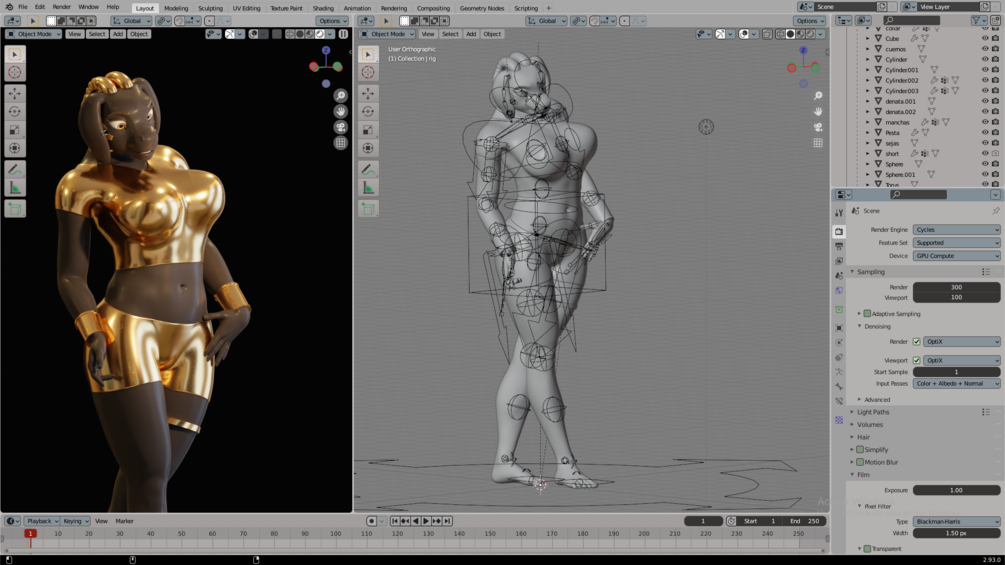Open Playback menu in timeline
The width and height of the screenshot is (1005, 565).
42,521
